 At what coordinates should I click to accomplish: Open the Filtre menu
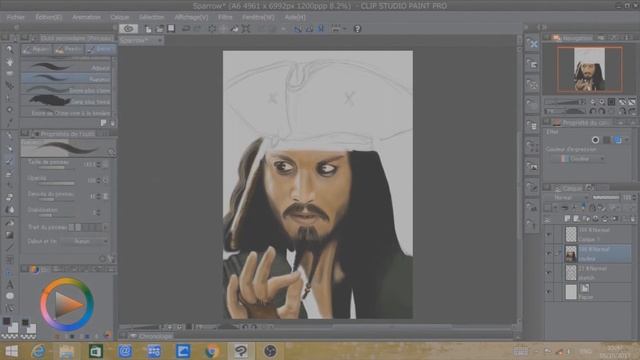click(x=225, y=17)
